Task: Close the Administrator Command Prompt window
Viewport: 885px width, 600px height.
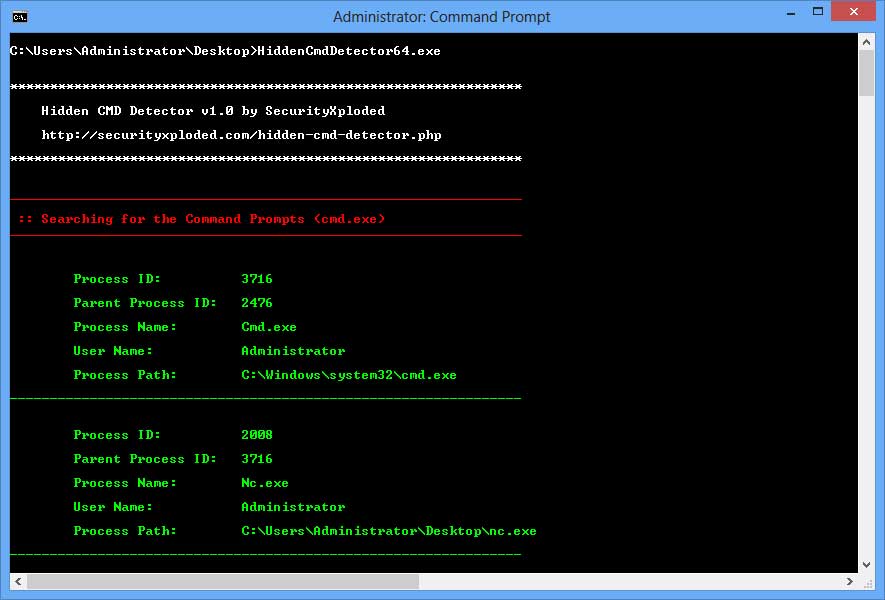Action: tap(853, 12)
